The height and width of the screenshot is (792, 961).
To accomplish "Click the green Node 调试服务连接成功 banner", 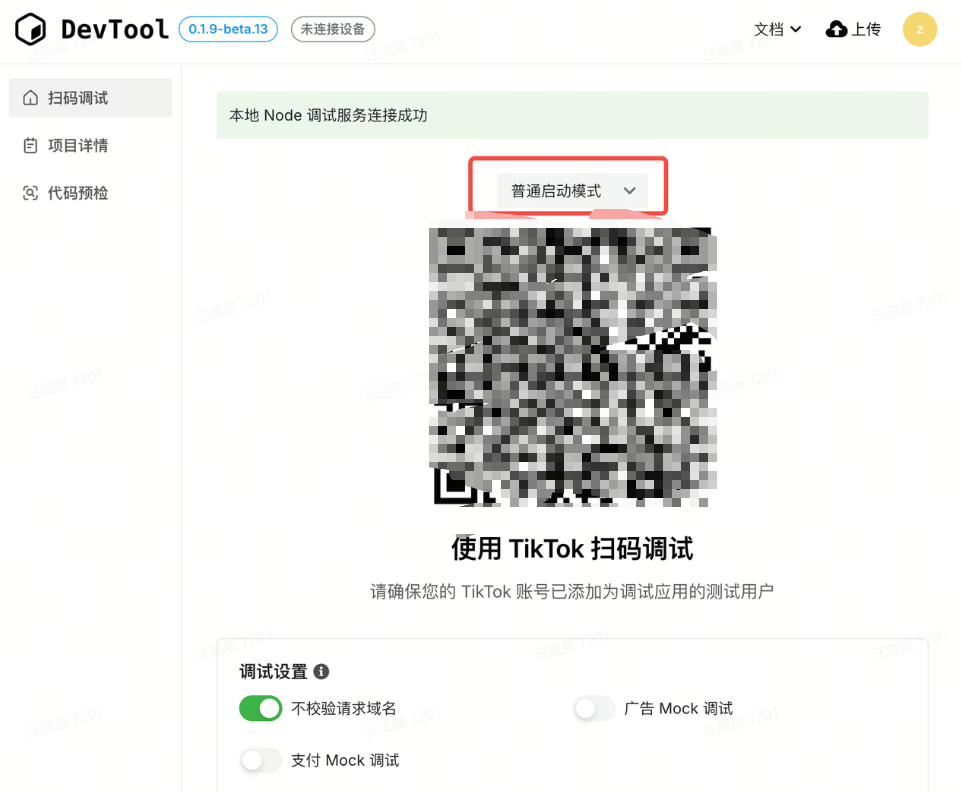I will (572, 116).
